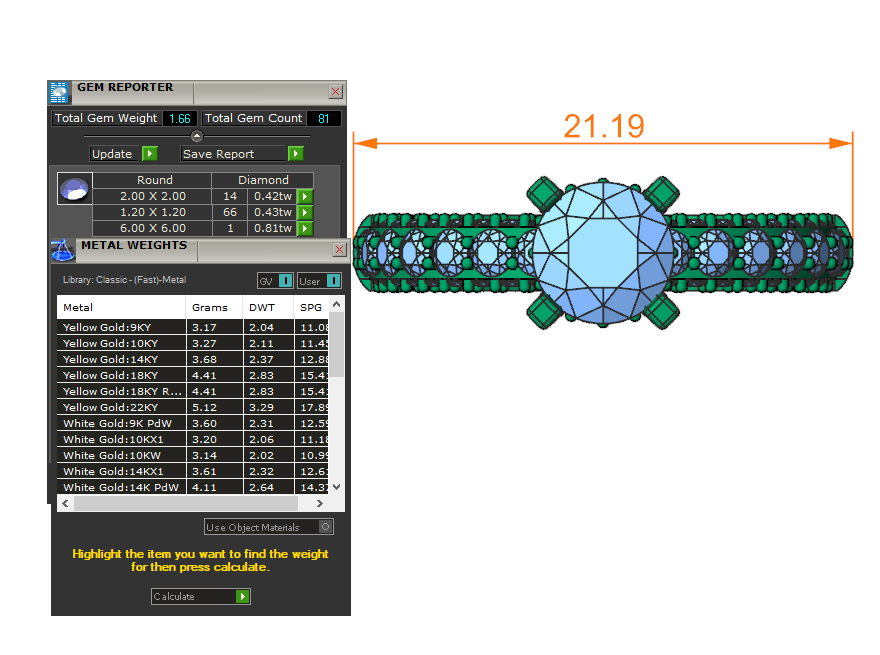Viewport: 880px width, 655px height.
Task: Toggle the GV library switch
Action: 285,281
